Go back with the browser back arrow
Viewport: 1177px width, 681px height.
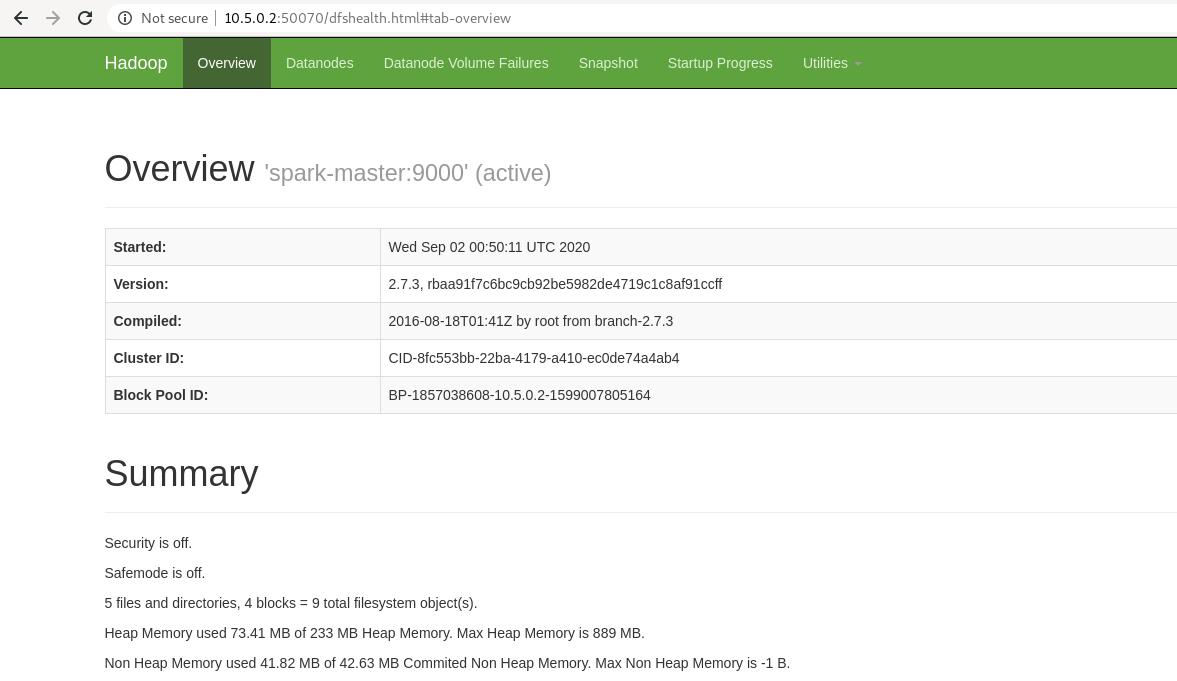coord(21,18)
